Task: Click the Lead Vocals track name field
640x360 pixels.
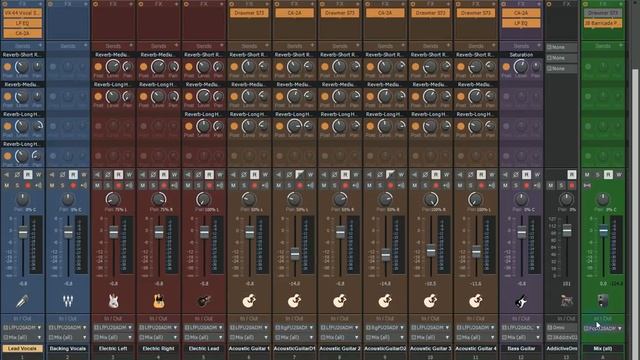Action: (x=22, y=349)
